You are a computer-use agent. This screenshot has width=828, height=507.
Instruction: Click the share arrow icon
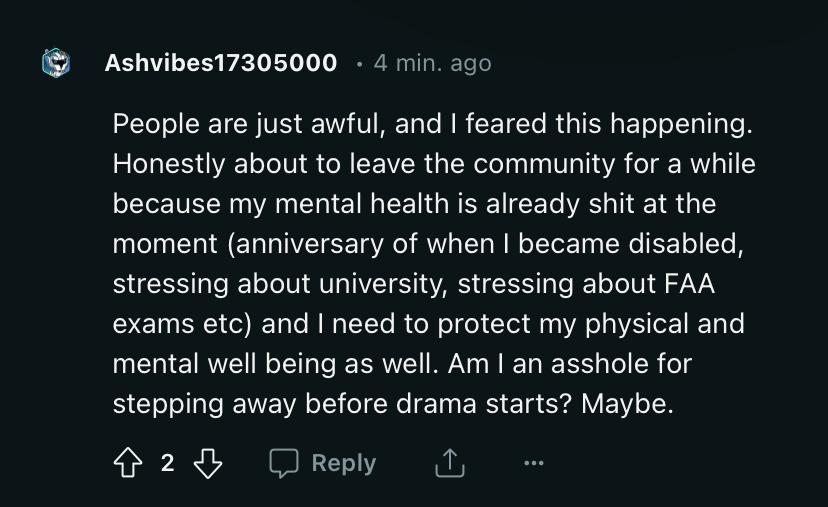(449, 463)
